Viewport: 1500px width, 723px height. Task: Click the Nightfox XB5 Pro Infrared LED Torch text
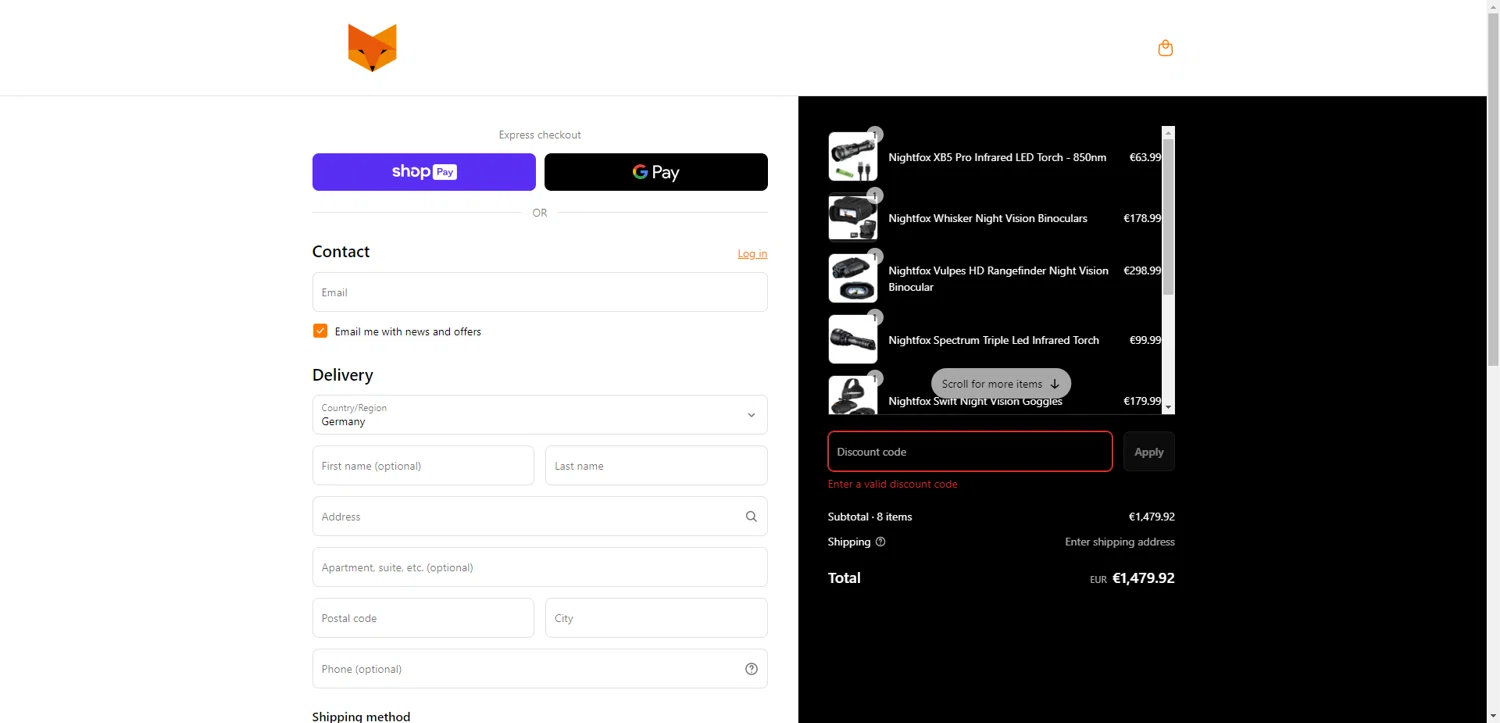[x=997, y=158]
